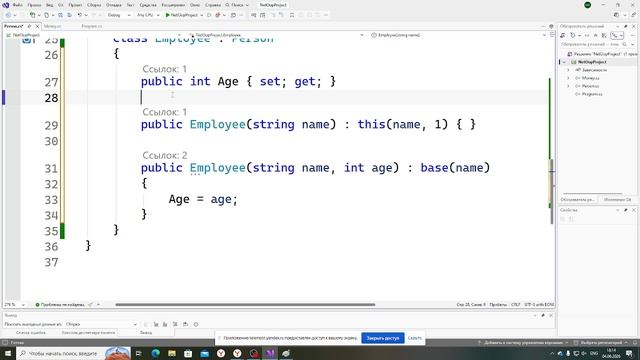Click the Поиск search box in title bar

coord(237,5)
